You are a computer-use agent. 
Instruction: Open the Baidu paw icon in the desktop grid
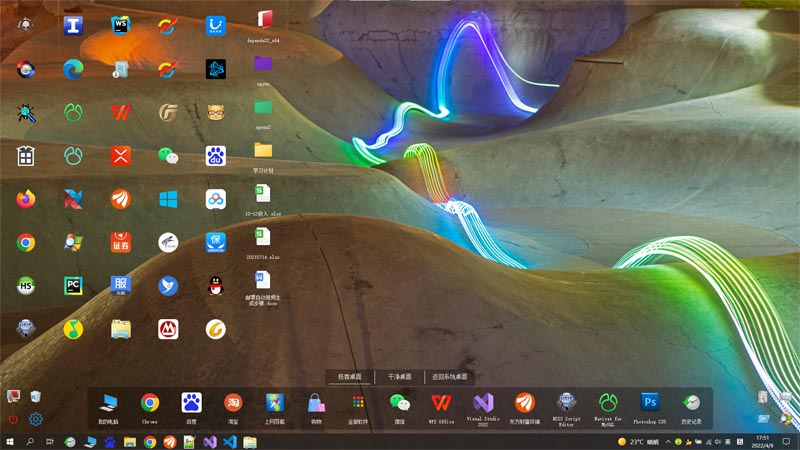[216, 156]
